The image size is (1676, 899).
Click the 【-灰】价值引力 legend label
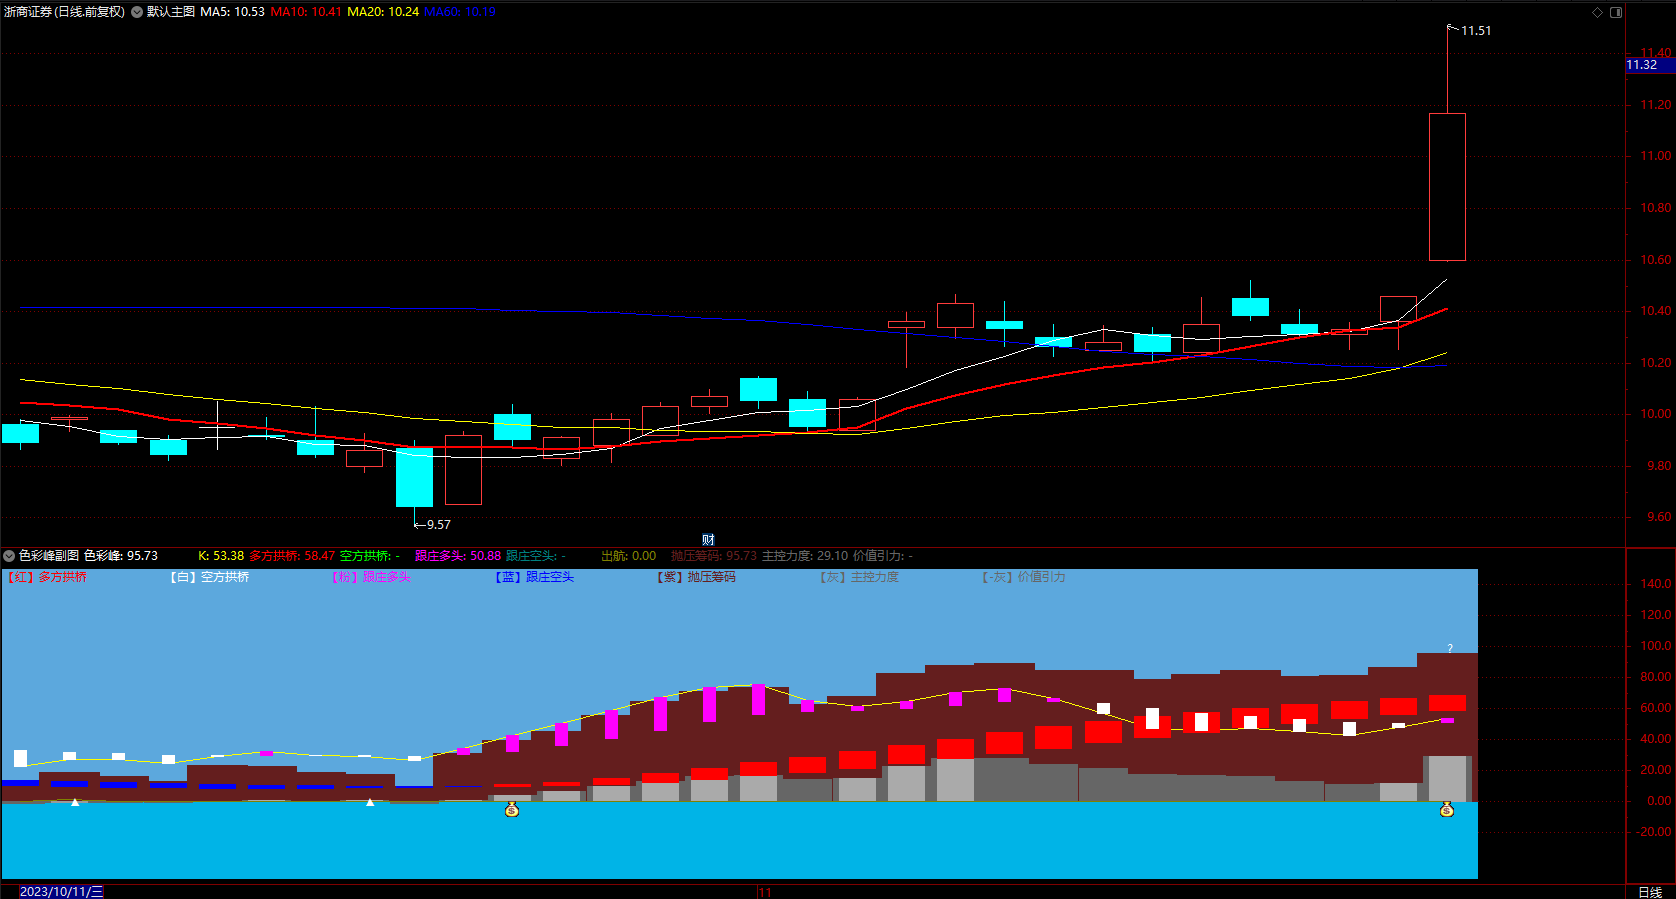1023,577
